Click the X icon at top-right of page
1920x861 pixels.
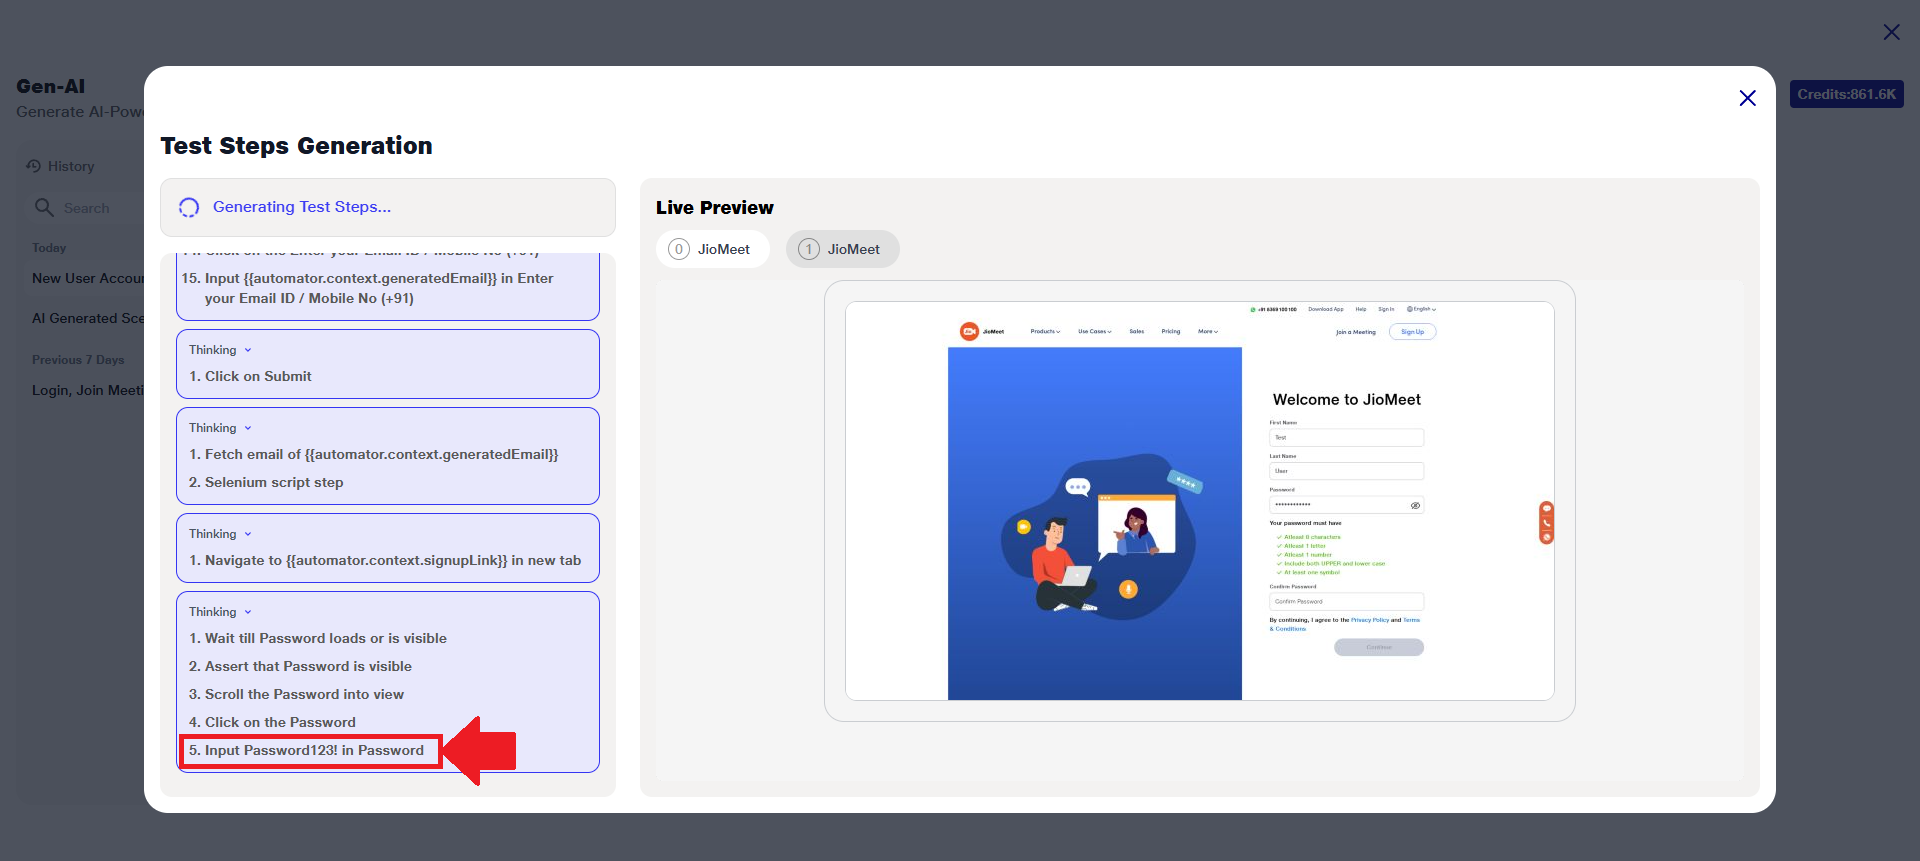pos(1891,32)
